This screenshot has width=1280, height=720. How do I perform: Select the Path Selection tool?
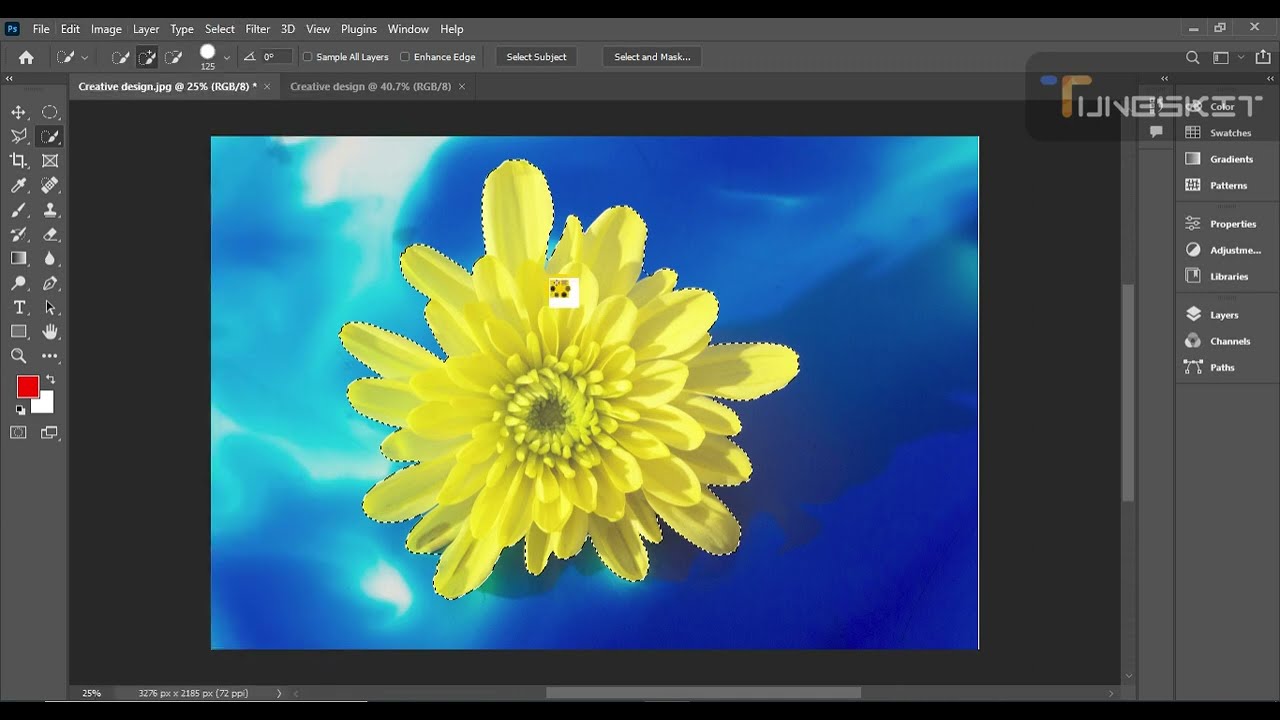pos(50,307)
